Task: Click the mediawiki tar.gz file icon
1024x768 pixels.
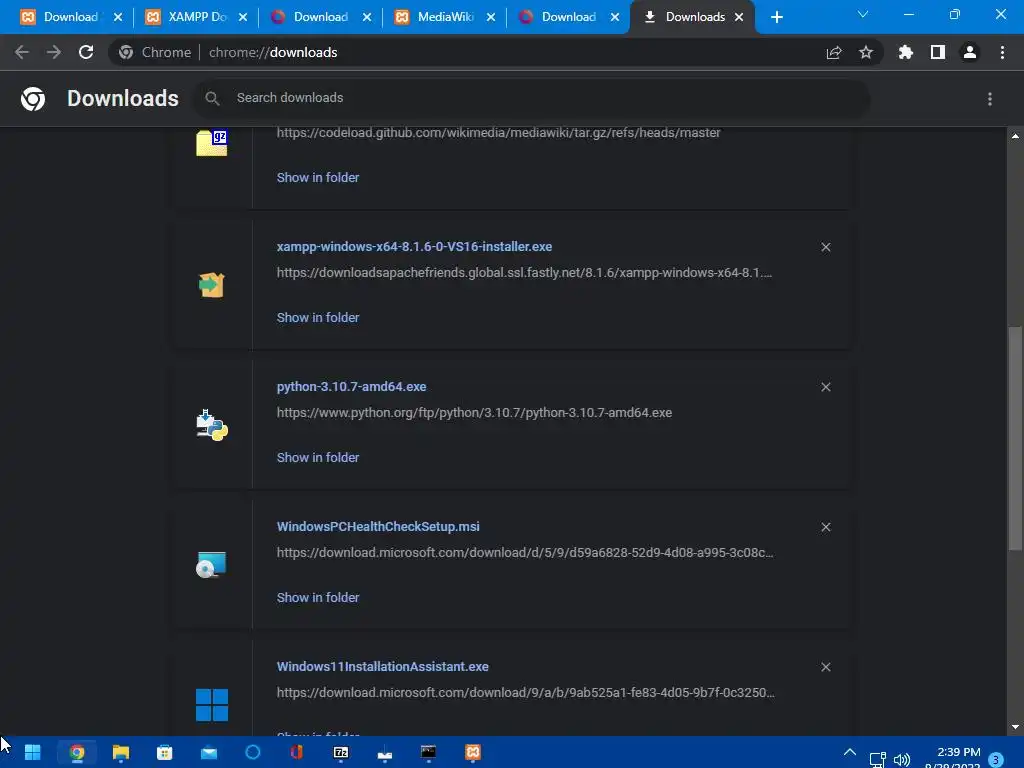Action: [212, 143]
